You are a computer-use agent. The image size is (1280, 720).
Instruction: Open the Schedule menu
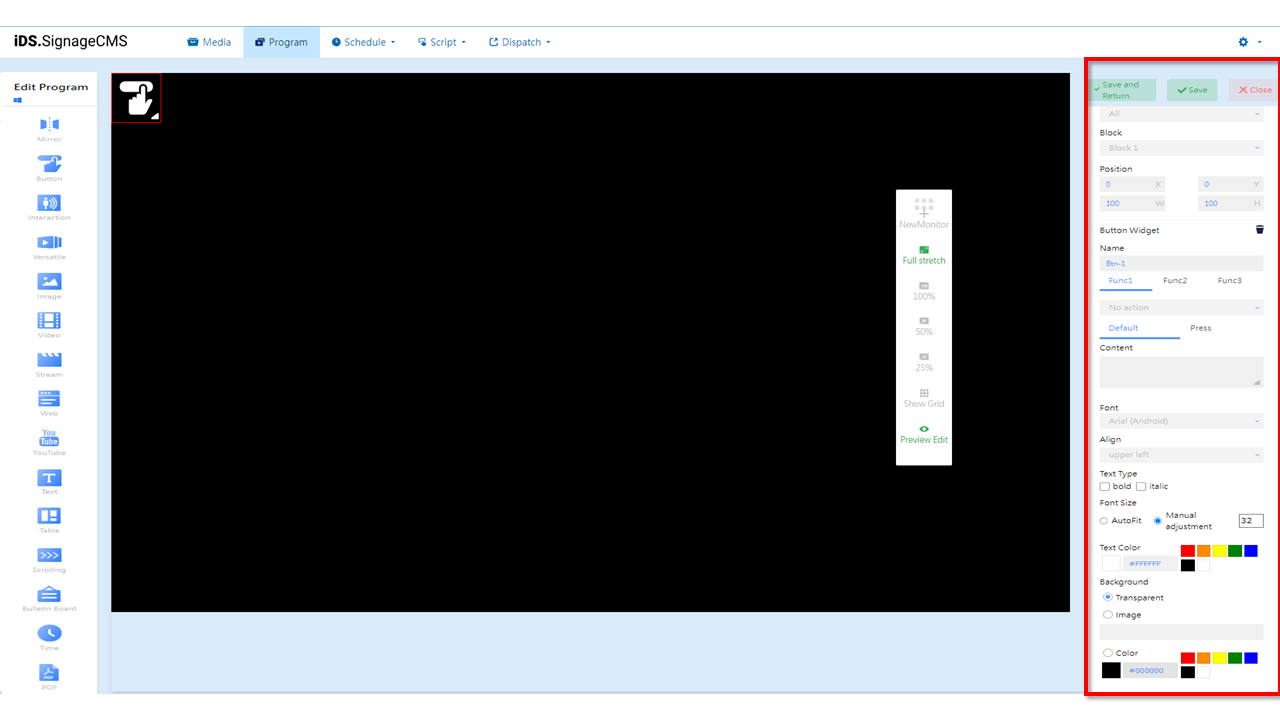pyautogui.click(x=362, y=42)
